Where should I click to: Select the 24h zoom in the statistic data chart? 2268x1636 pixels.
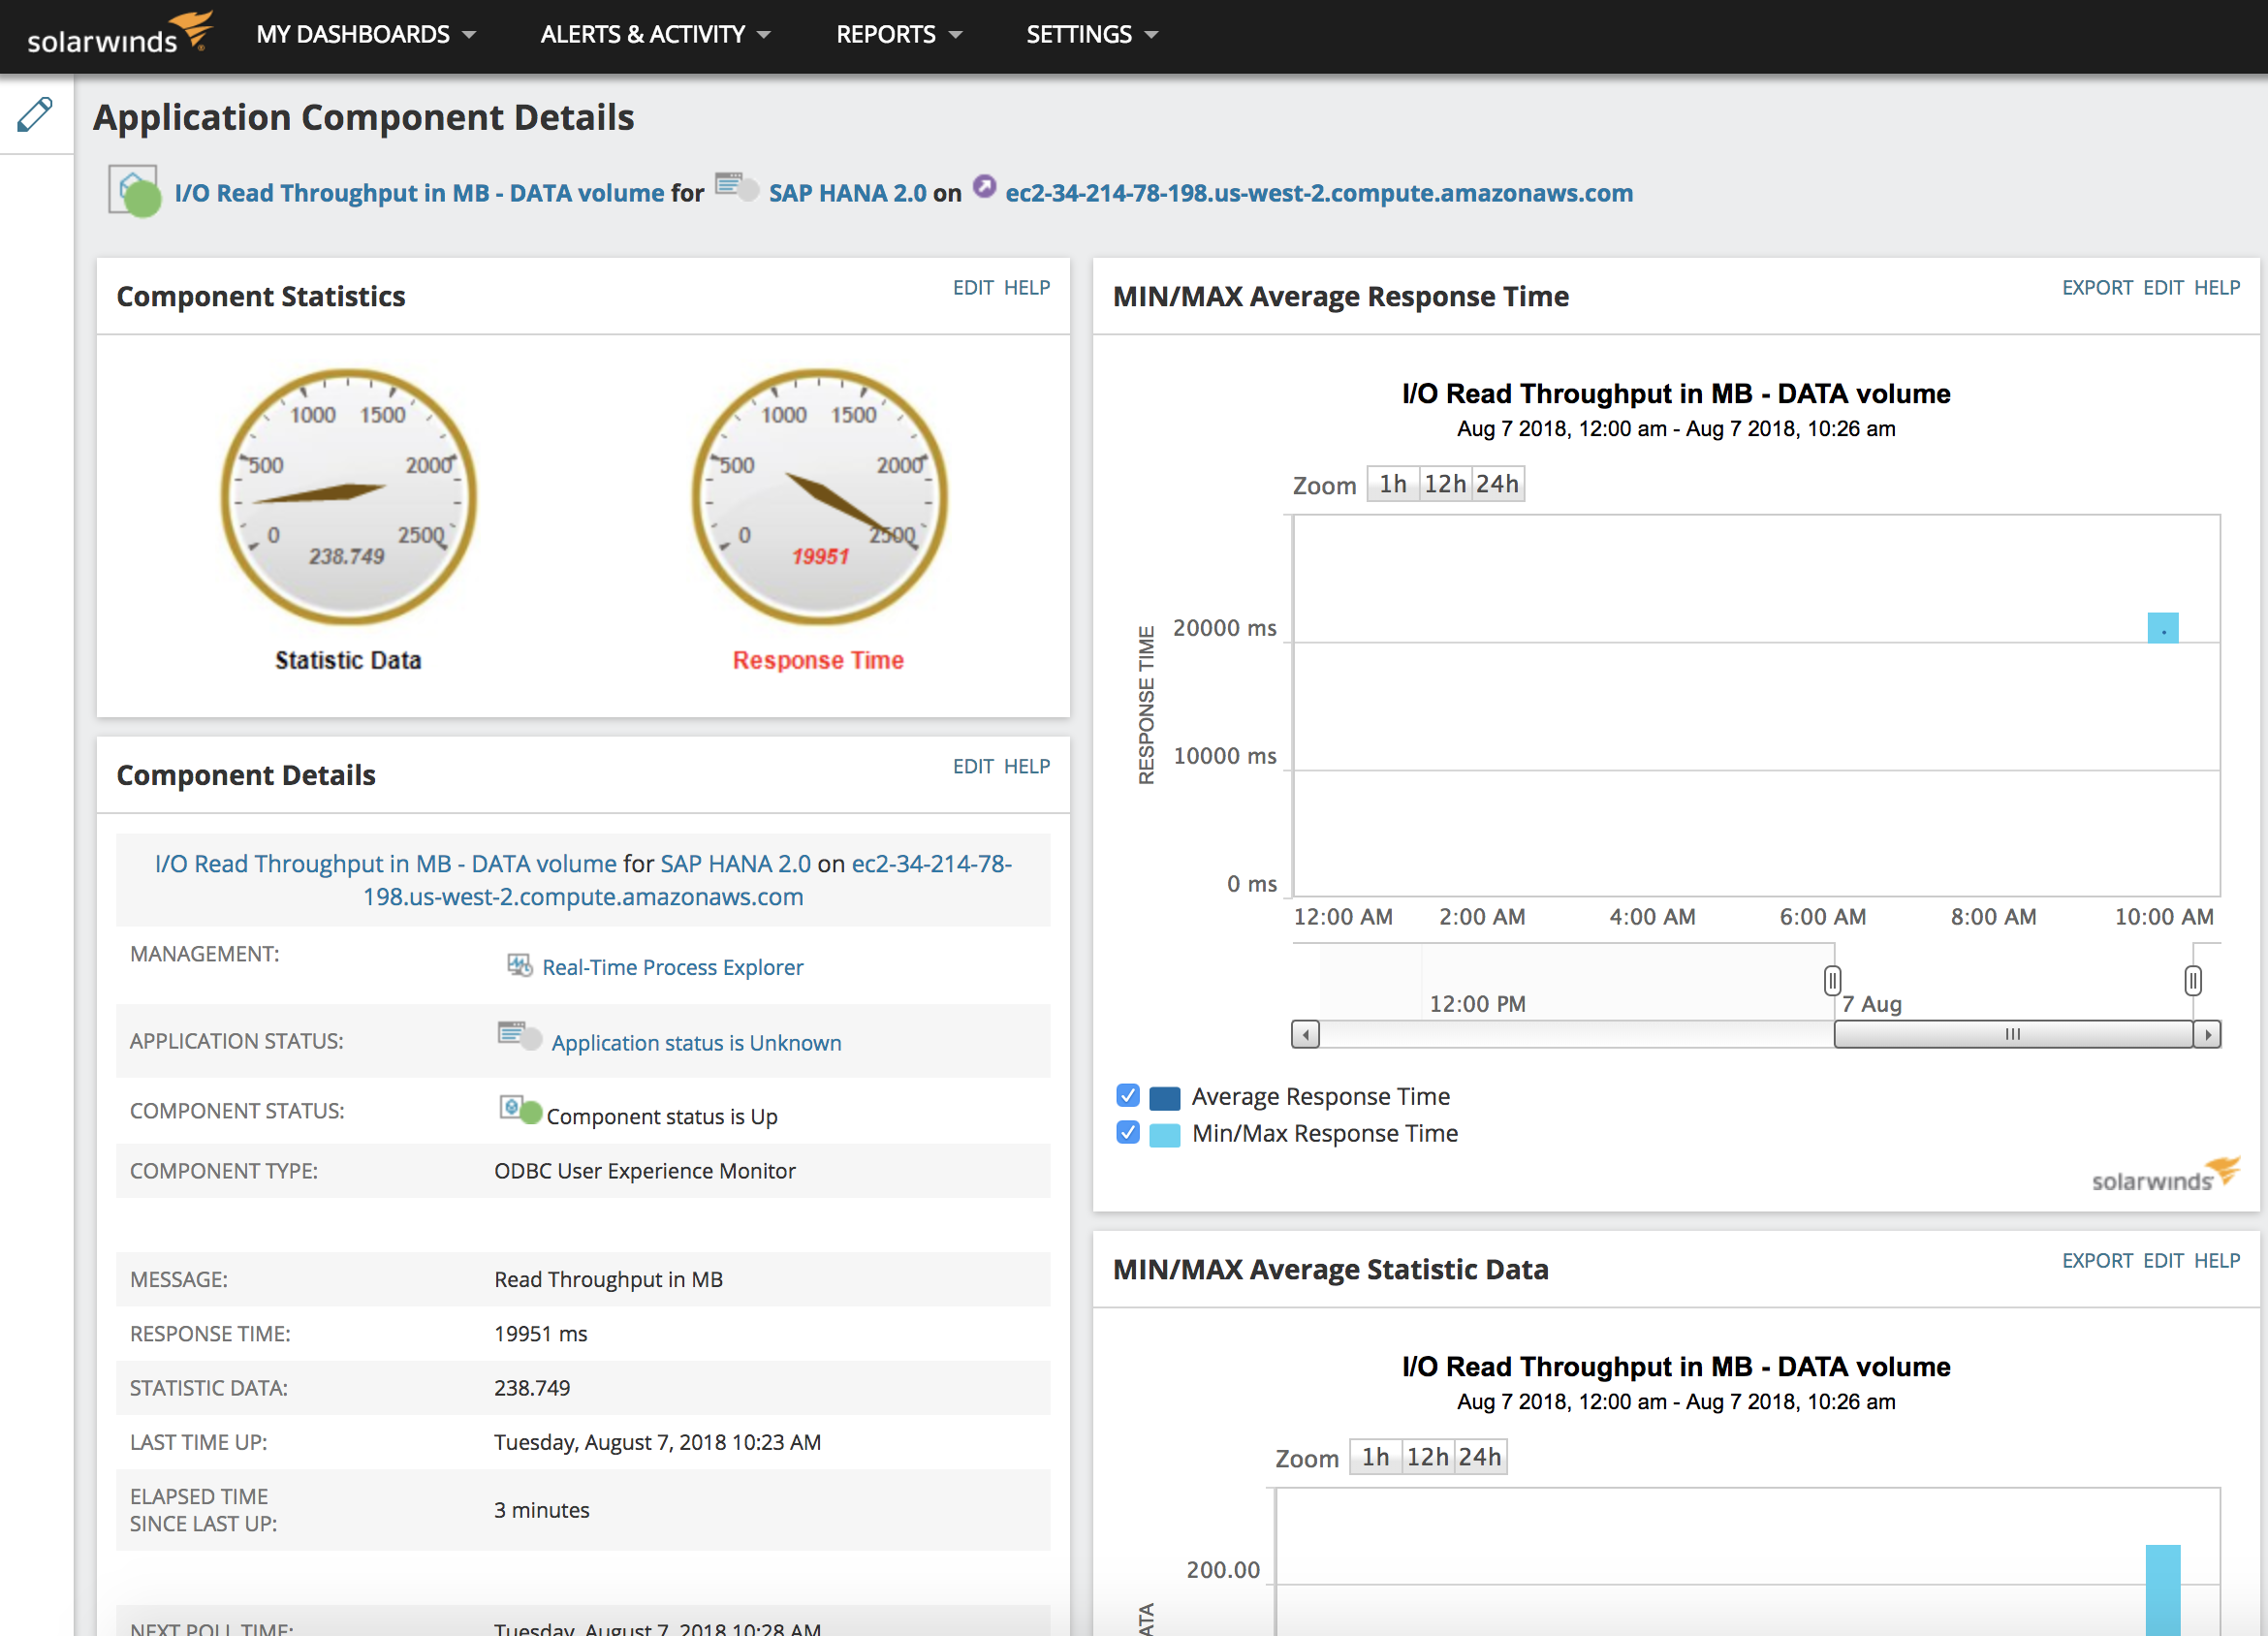tap(1480, 1457)
